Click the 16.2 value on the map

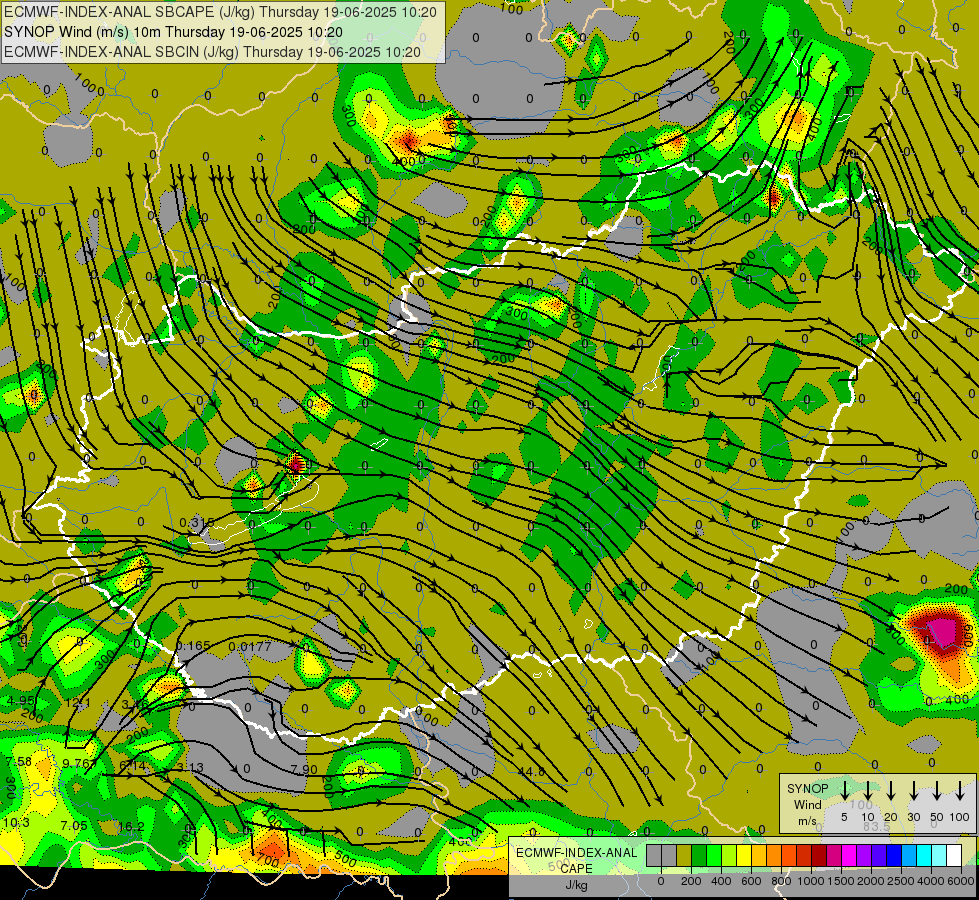coord(131,826)
